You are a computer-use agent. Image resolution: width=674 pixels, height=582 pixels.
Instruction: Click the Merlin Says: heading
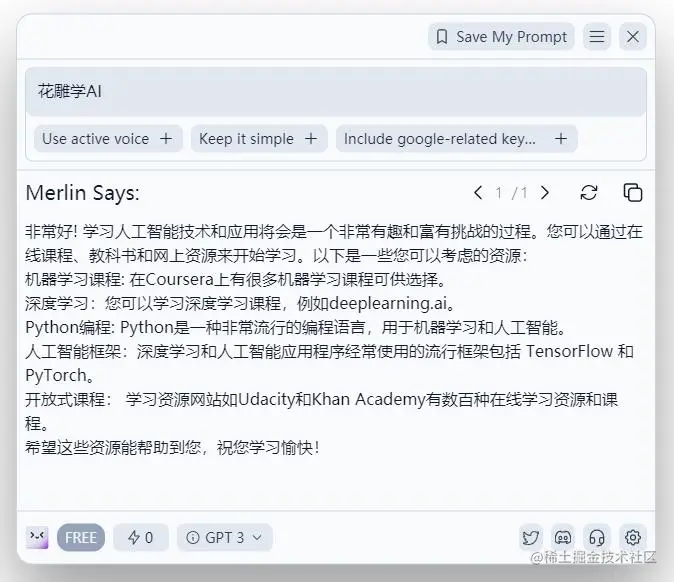tap(83, 193)
